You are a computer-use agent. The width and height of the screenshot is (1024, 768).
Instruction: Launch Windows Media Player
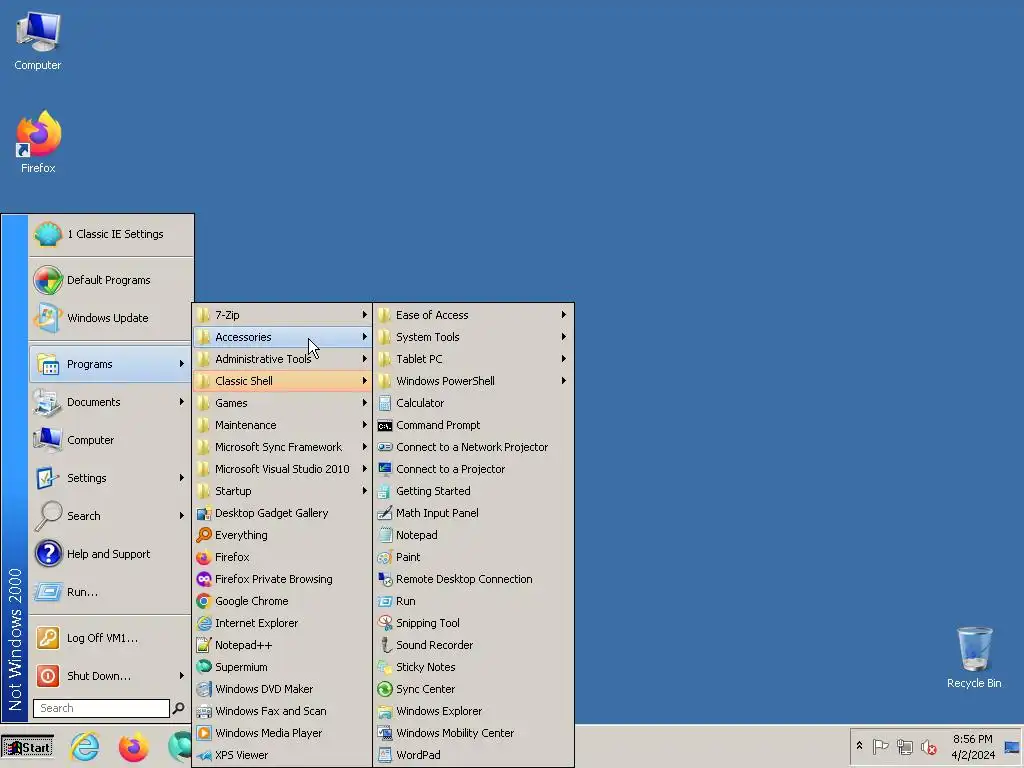coord(282,733)
